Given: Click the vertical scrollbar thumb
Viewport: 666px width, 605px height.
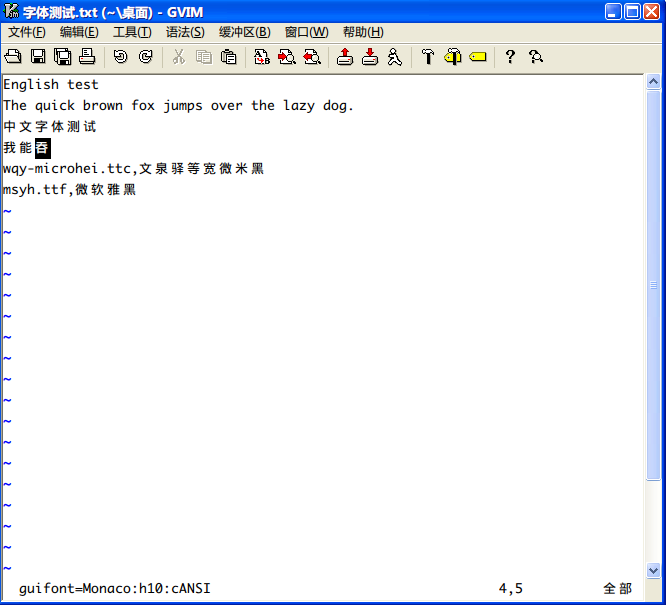Looking at the screenshot, I should [x=653, y=285].
